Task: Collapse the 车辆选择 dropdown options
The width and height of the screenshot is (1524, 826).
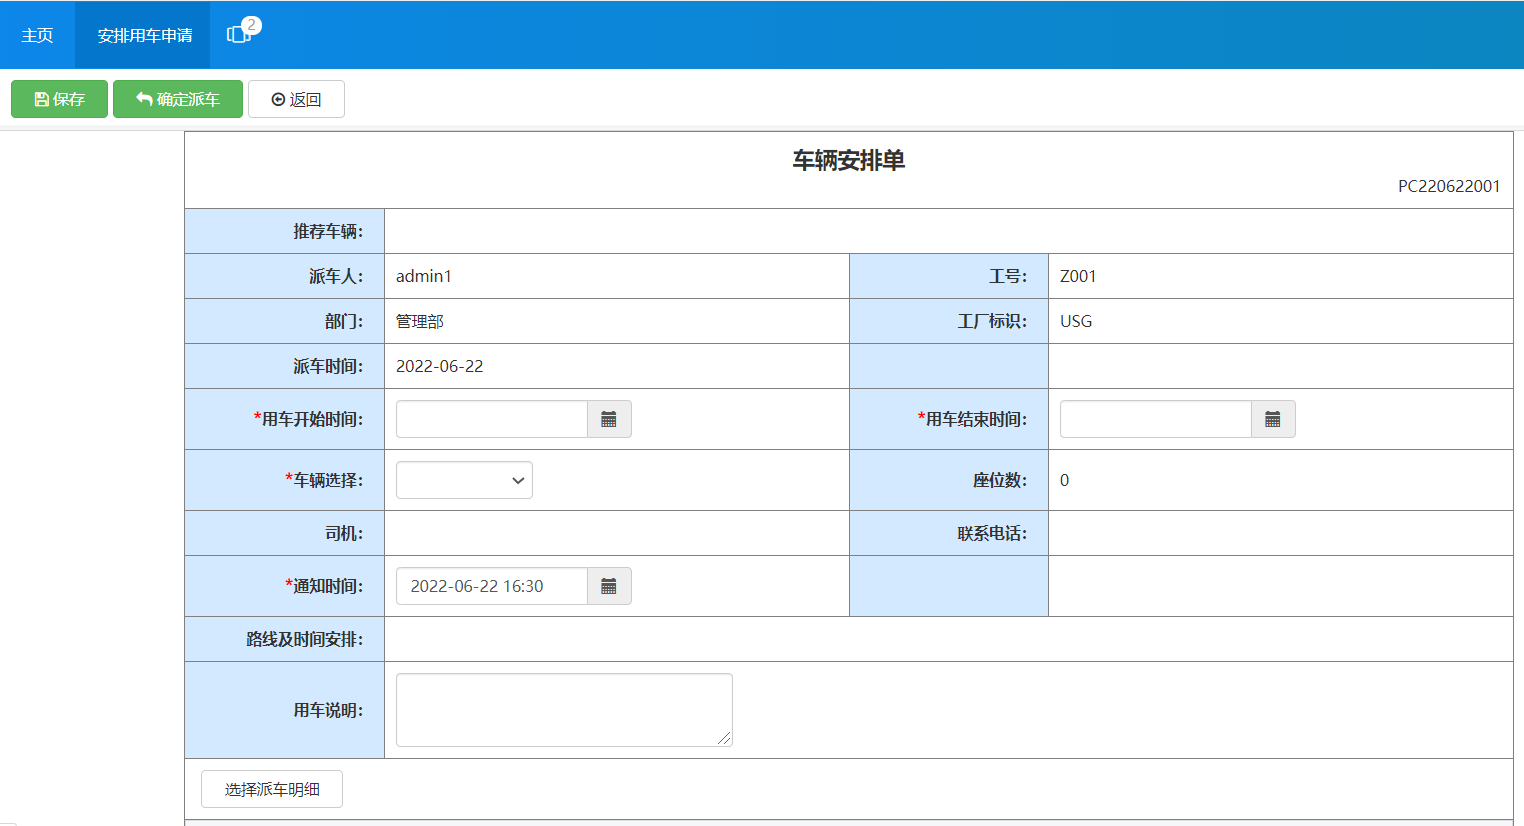Action: [517, 480]
